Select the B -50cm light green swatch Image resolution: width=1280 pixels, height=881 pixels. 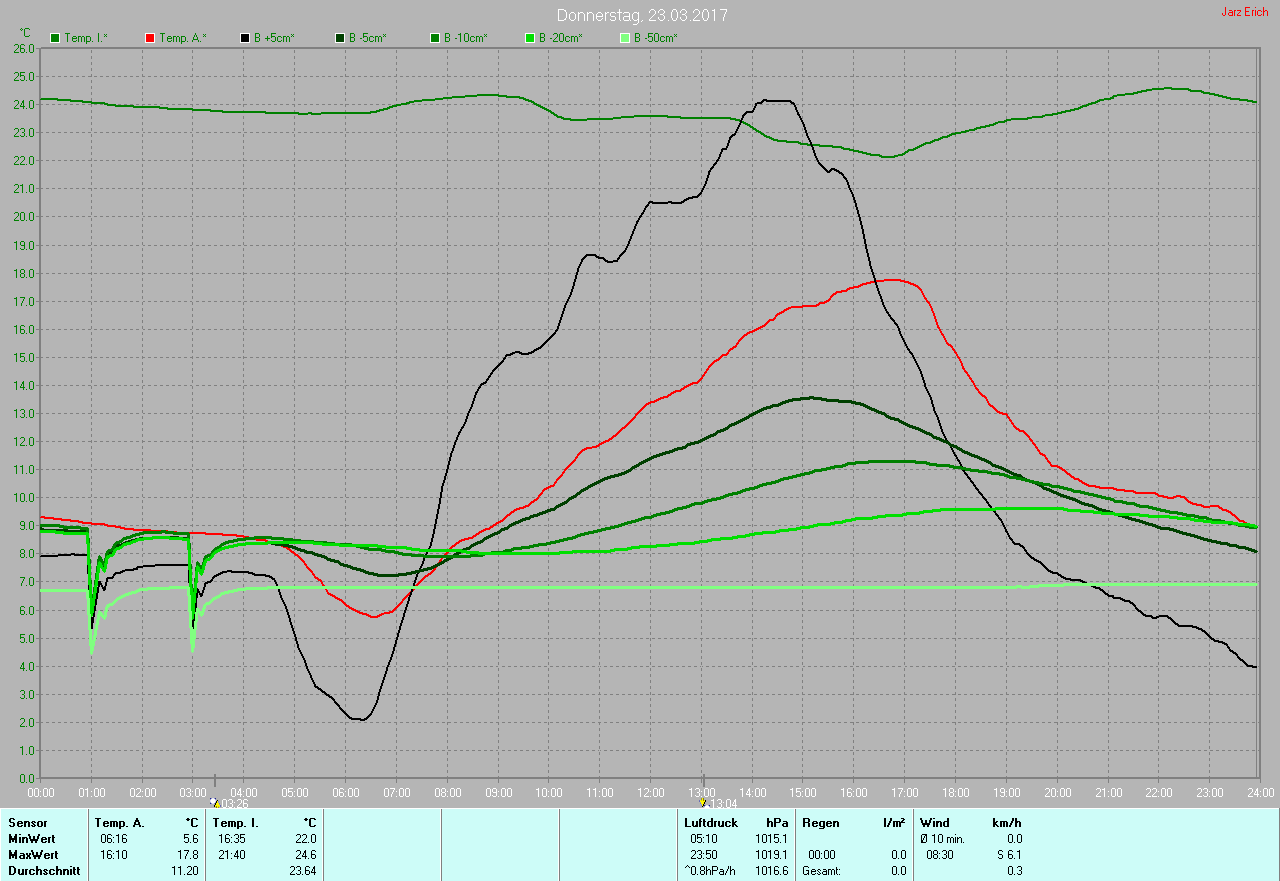point(625,38)
